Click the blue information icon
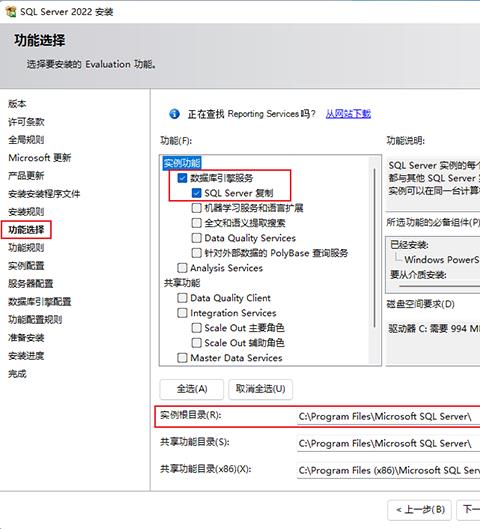The image size is (480, 529). (x=174, y=114)
